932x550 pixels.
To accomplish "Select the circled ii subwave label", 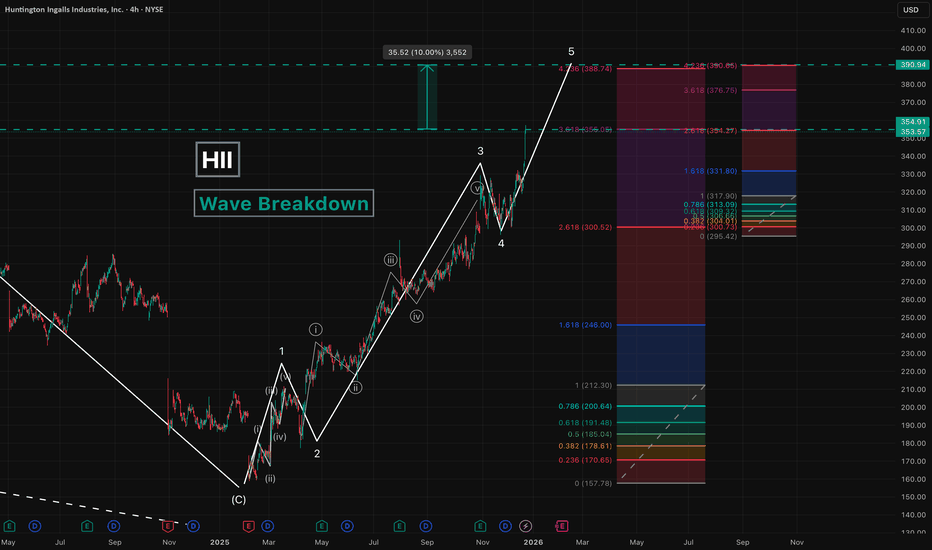I will [x=355, y=388].
